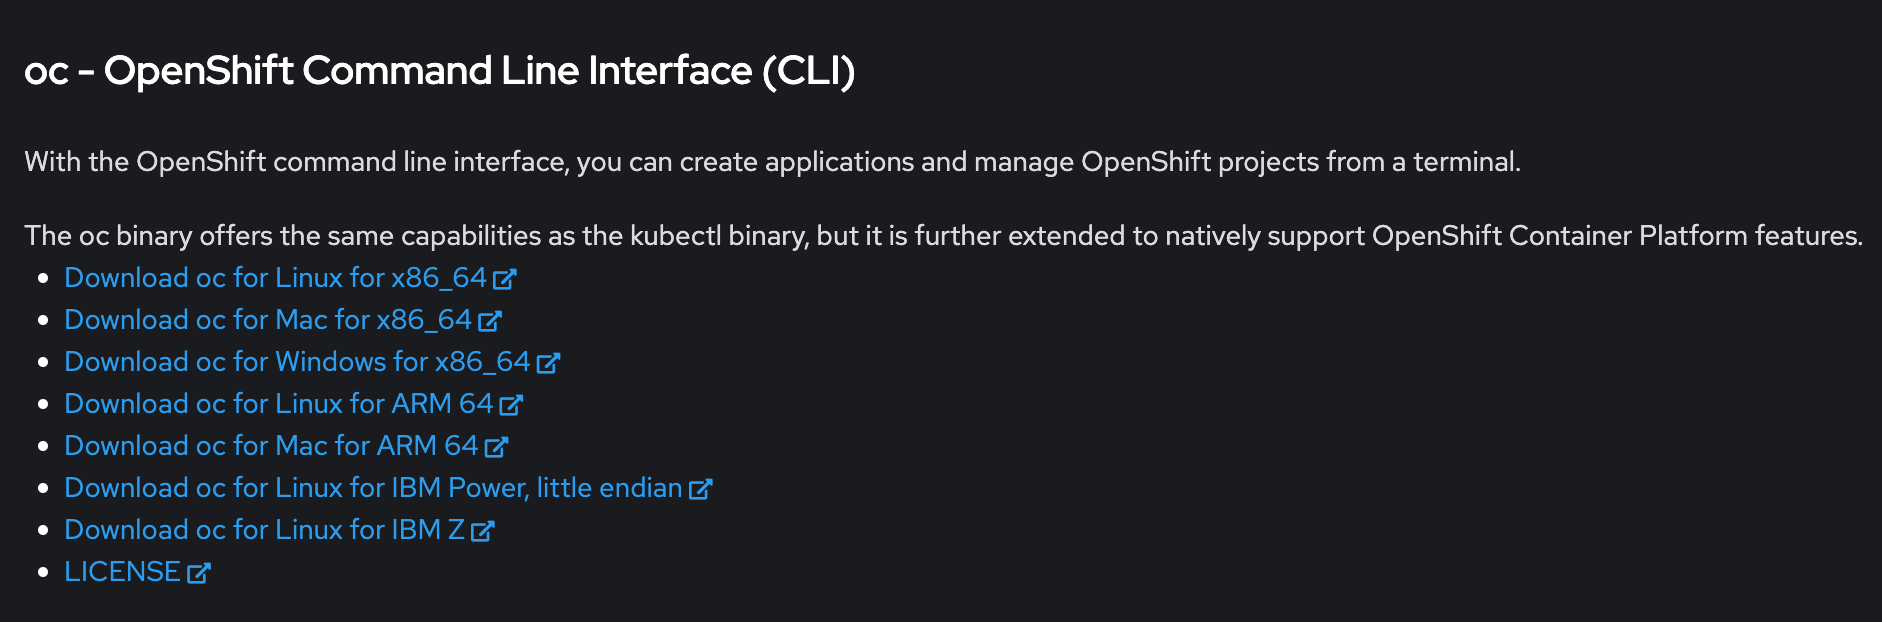Follow Download oc for Linux for ARM 64 link

pos(278,404)
